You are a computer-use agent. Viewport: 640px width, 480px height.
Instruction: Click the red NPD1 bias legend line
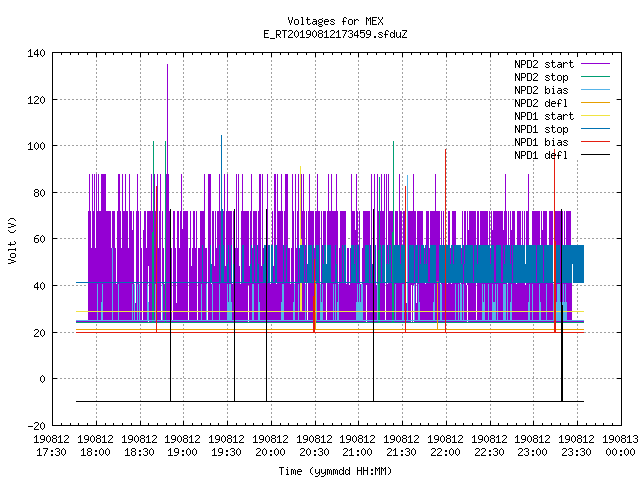(595, 142)
